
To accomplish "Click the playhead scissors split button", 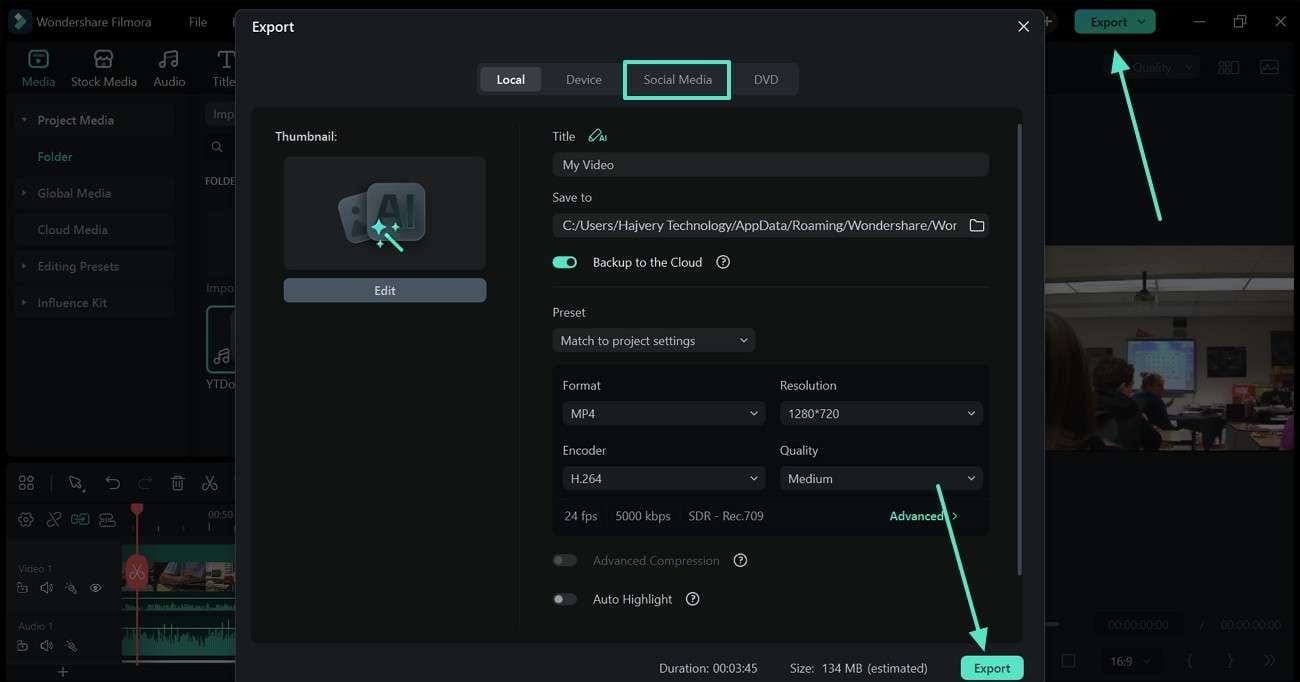I will coord(137,572).
